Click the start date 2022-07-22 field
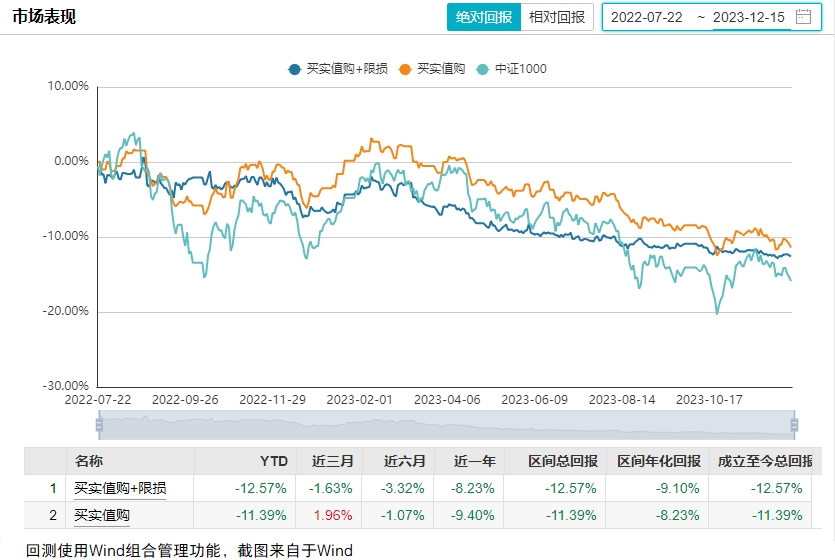 pos(646,17)
